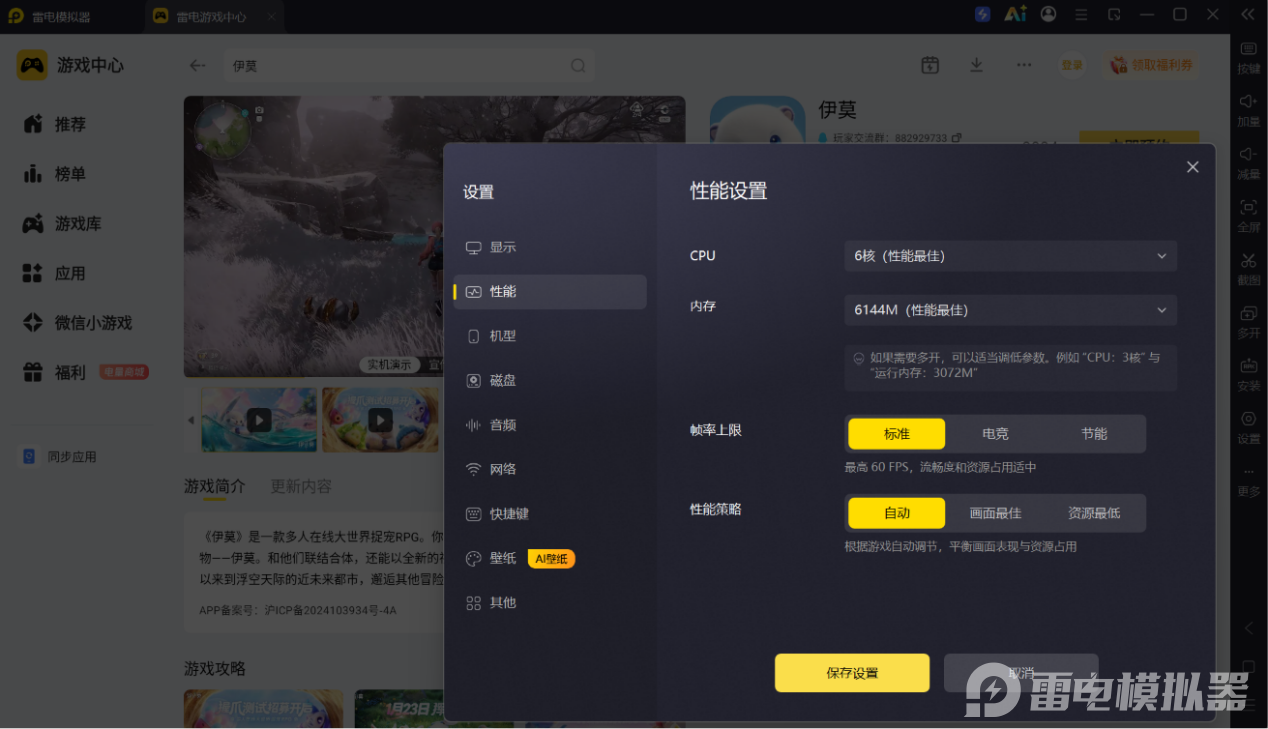
Task: Select the 性能 settings section
Action: tap(549, 292)
